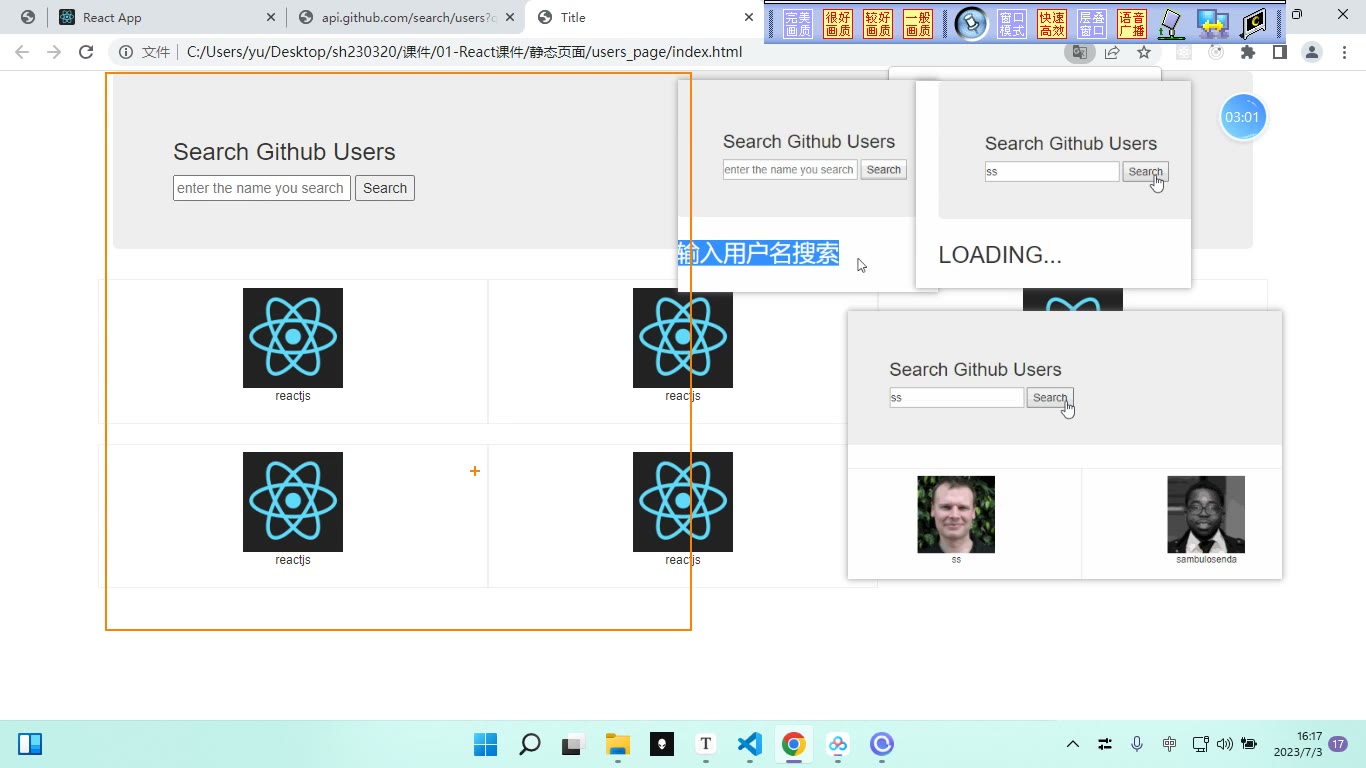Pick 一般画质 quality option
This screenshot has width=1366, height=768.
click(918, 24)
